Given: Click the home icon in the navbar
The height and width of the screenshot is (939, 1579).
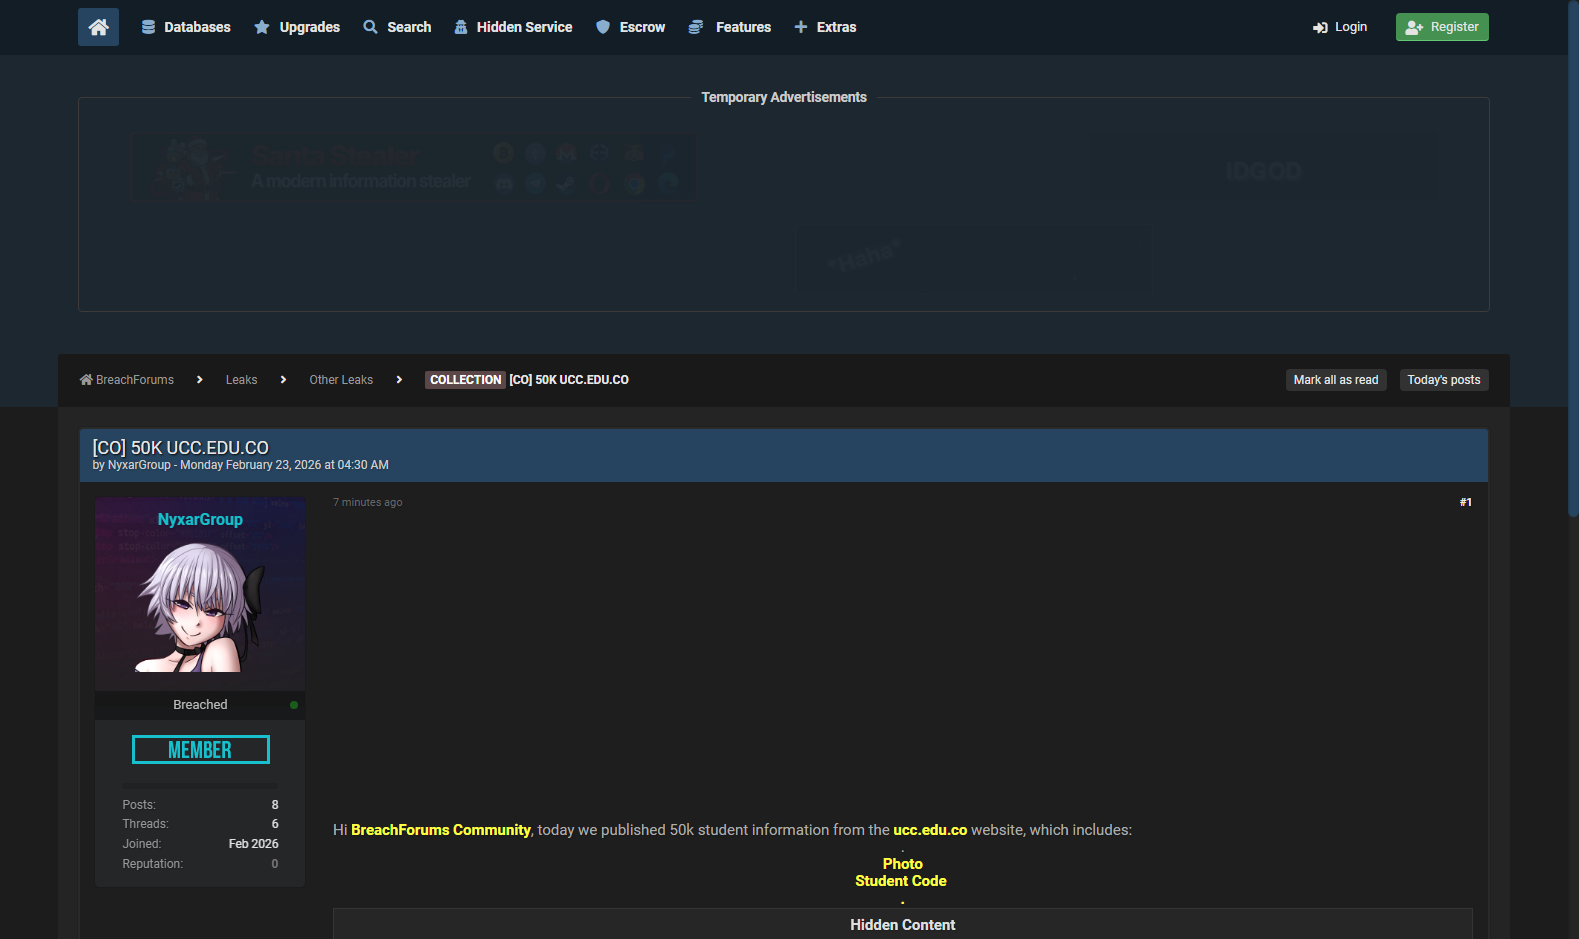Looking at the screenshot, I should [98, 27].
